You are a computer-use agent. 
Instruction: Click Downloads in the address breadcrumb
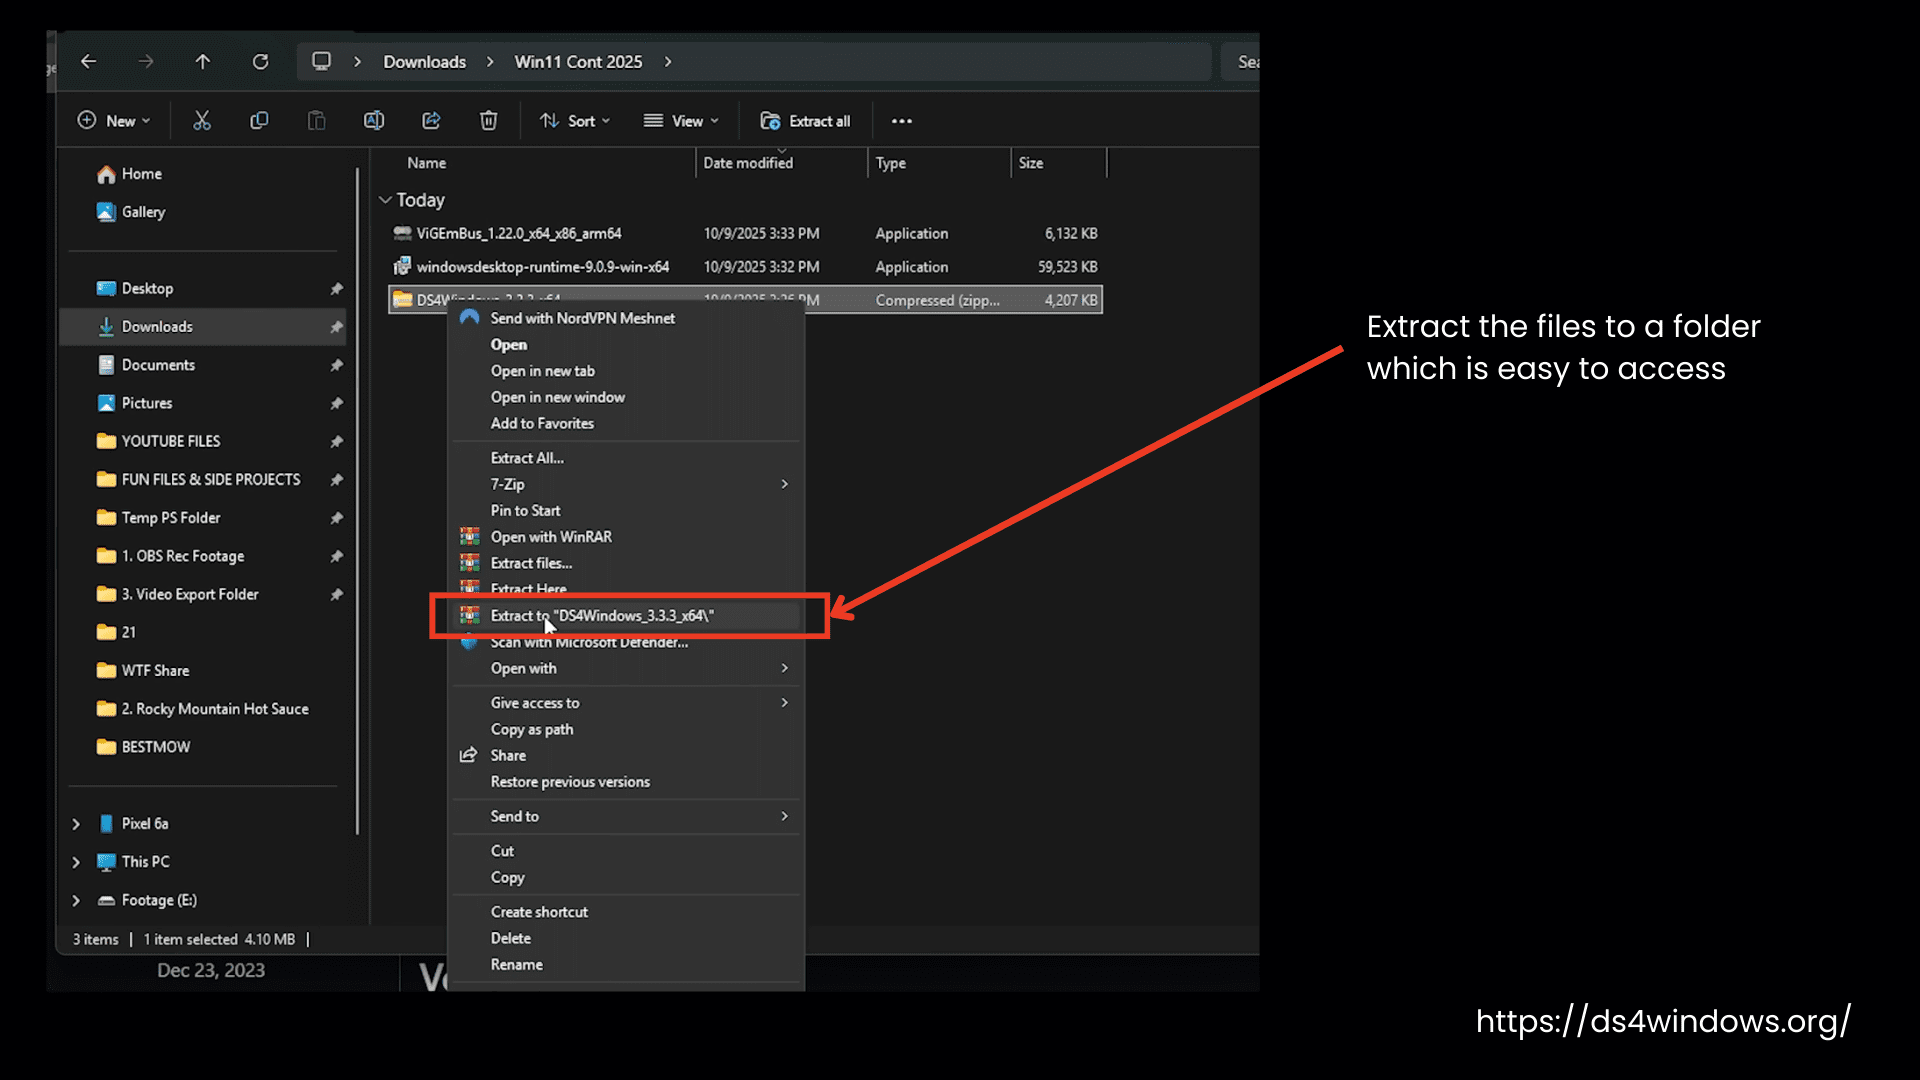(x=425, y=62)
